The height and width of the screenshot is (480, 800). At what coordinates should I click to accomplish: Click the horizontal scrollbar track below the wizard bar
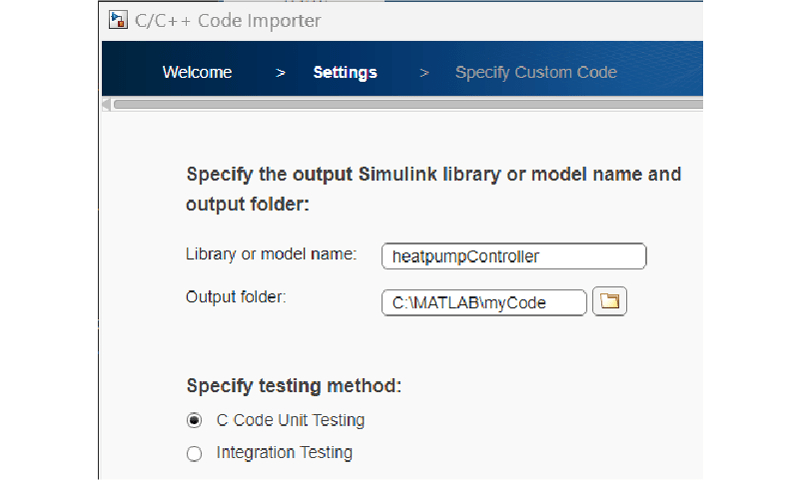[400, 104]
